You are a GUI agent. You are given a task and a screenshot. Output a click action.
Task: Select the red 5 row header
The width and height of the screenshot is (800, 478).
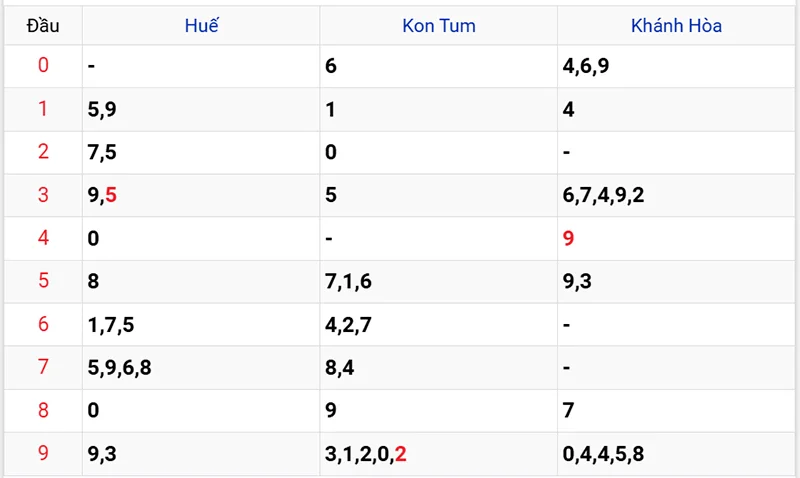coord(43,281)
